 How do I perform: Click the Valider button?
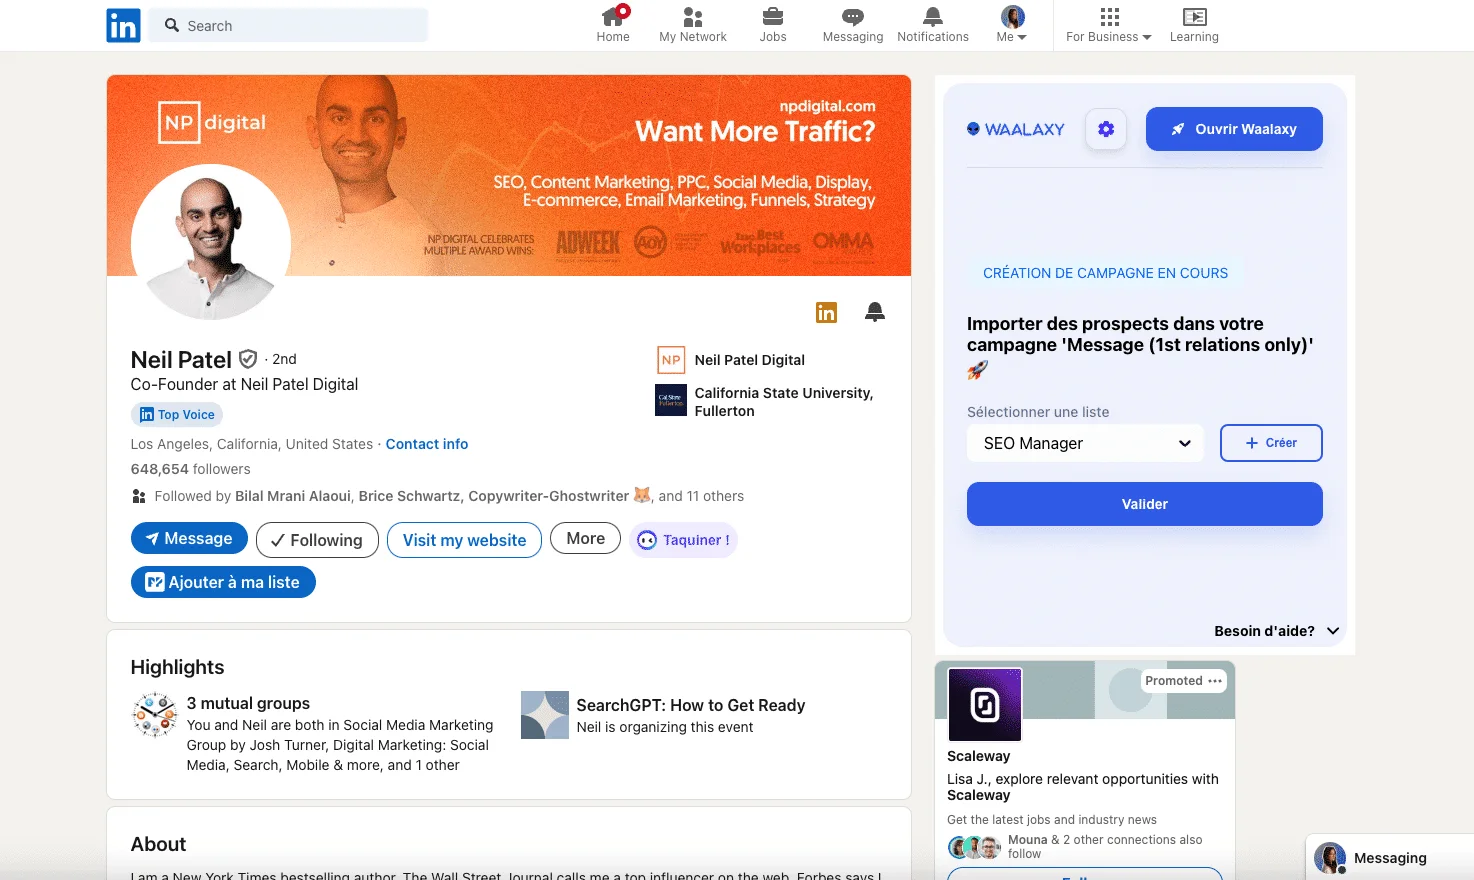(x=1145, y=504)
